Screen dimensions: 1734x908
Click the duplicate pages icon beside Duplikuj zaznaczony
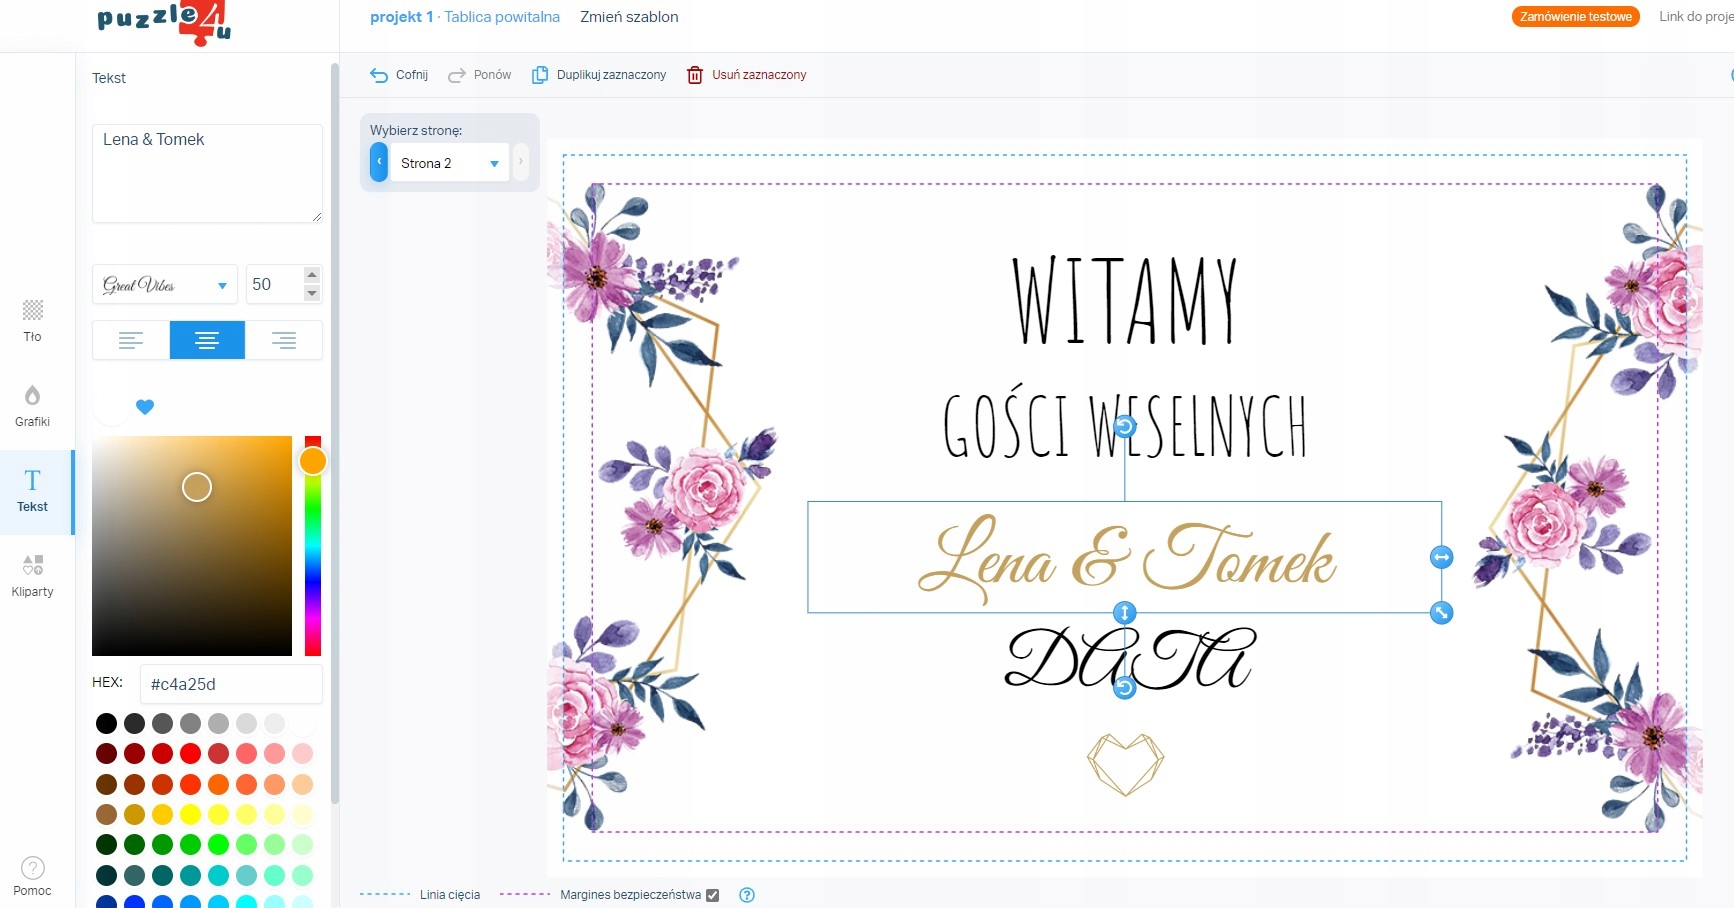coord(540,75)
